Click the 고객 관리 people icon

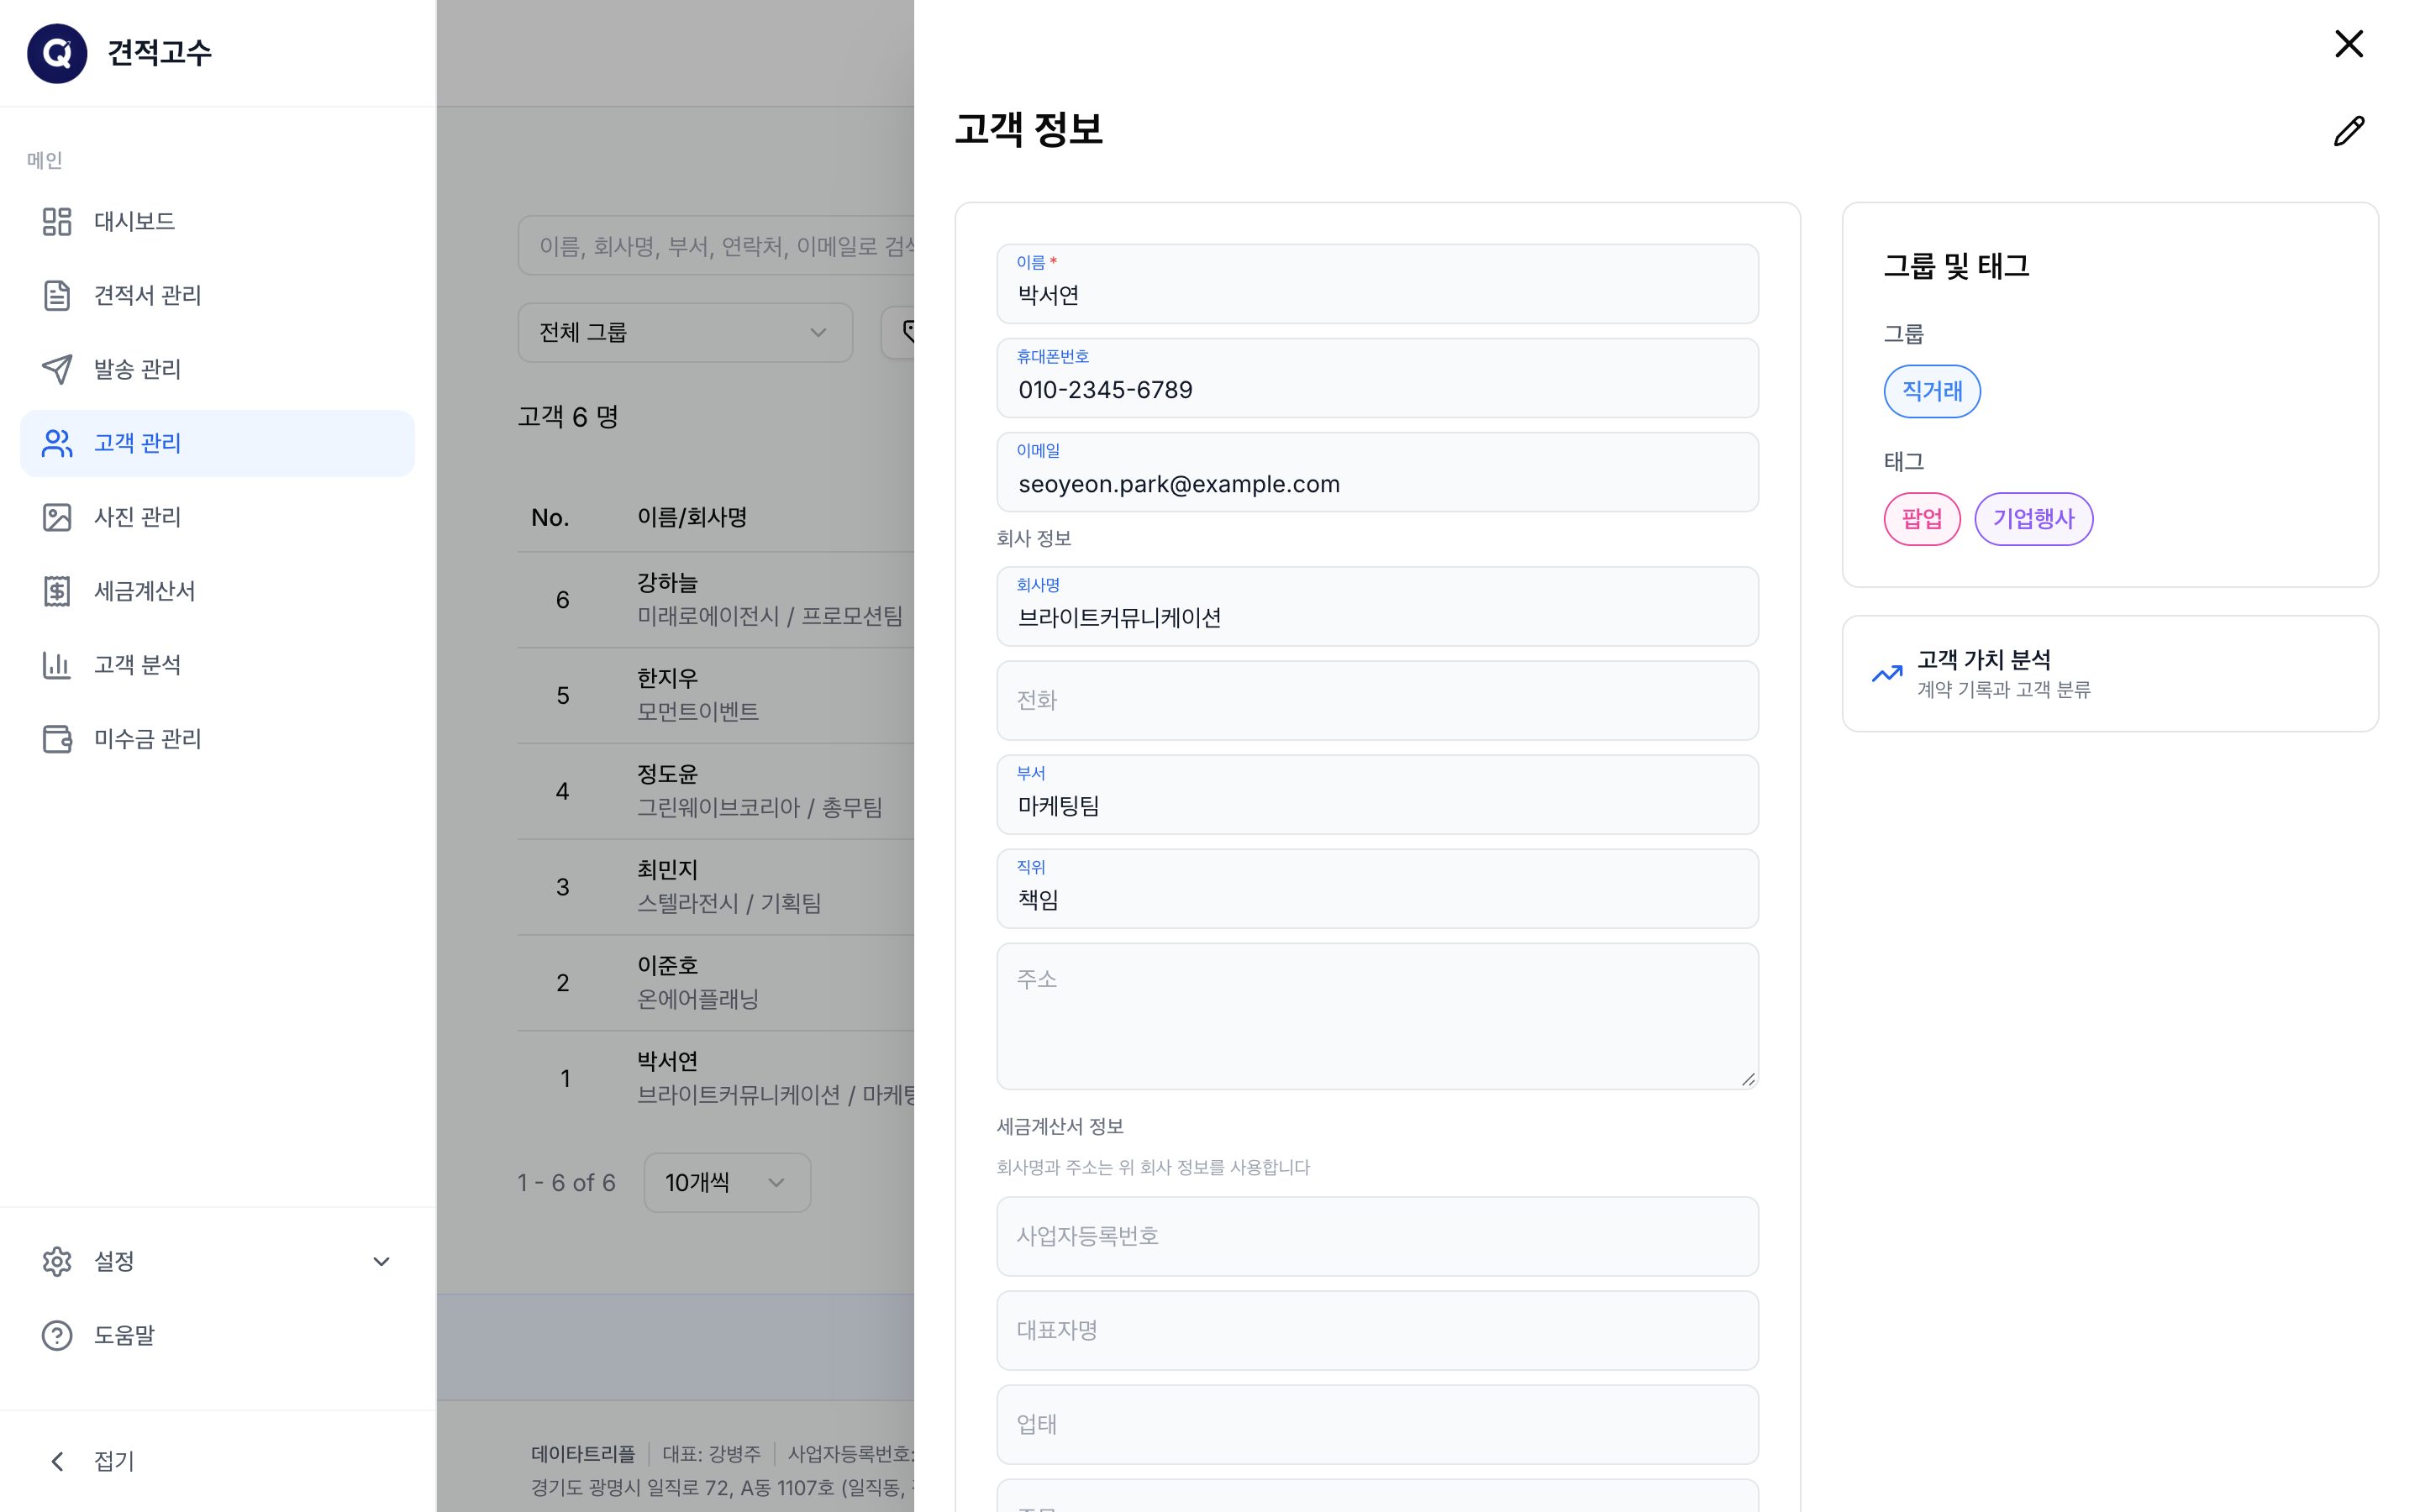click(57, 443)
